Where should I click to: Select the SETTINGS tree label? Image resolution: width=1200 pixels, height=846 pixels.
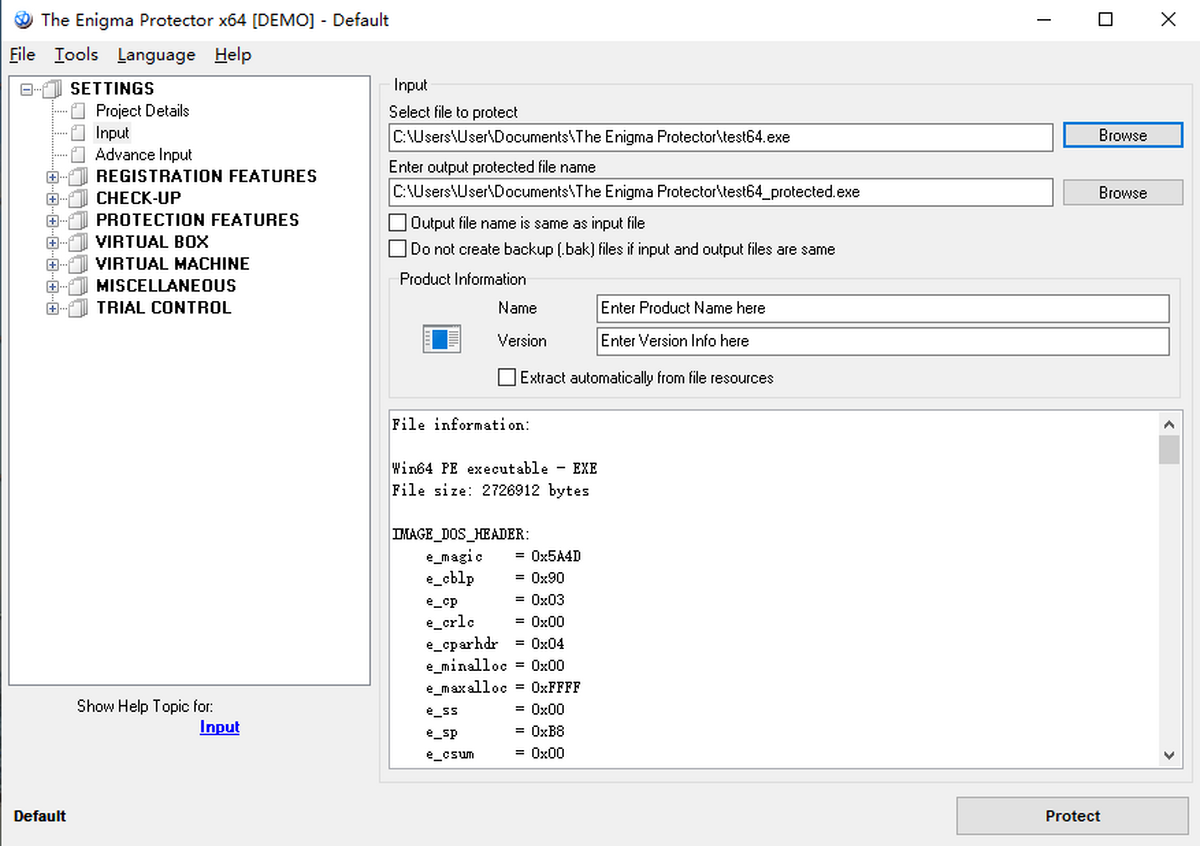(x=112, y=89)
